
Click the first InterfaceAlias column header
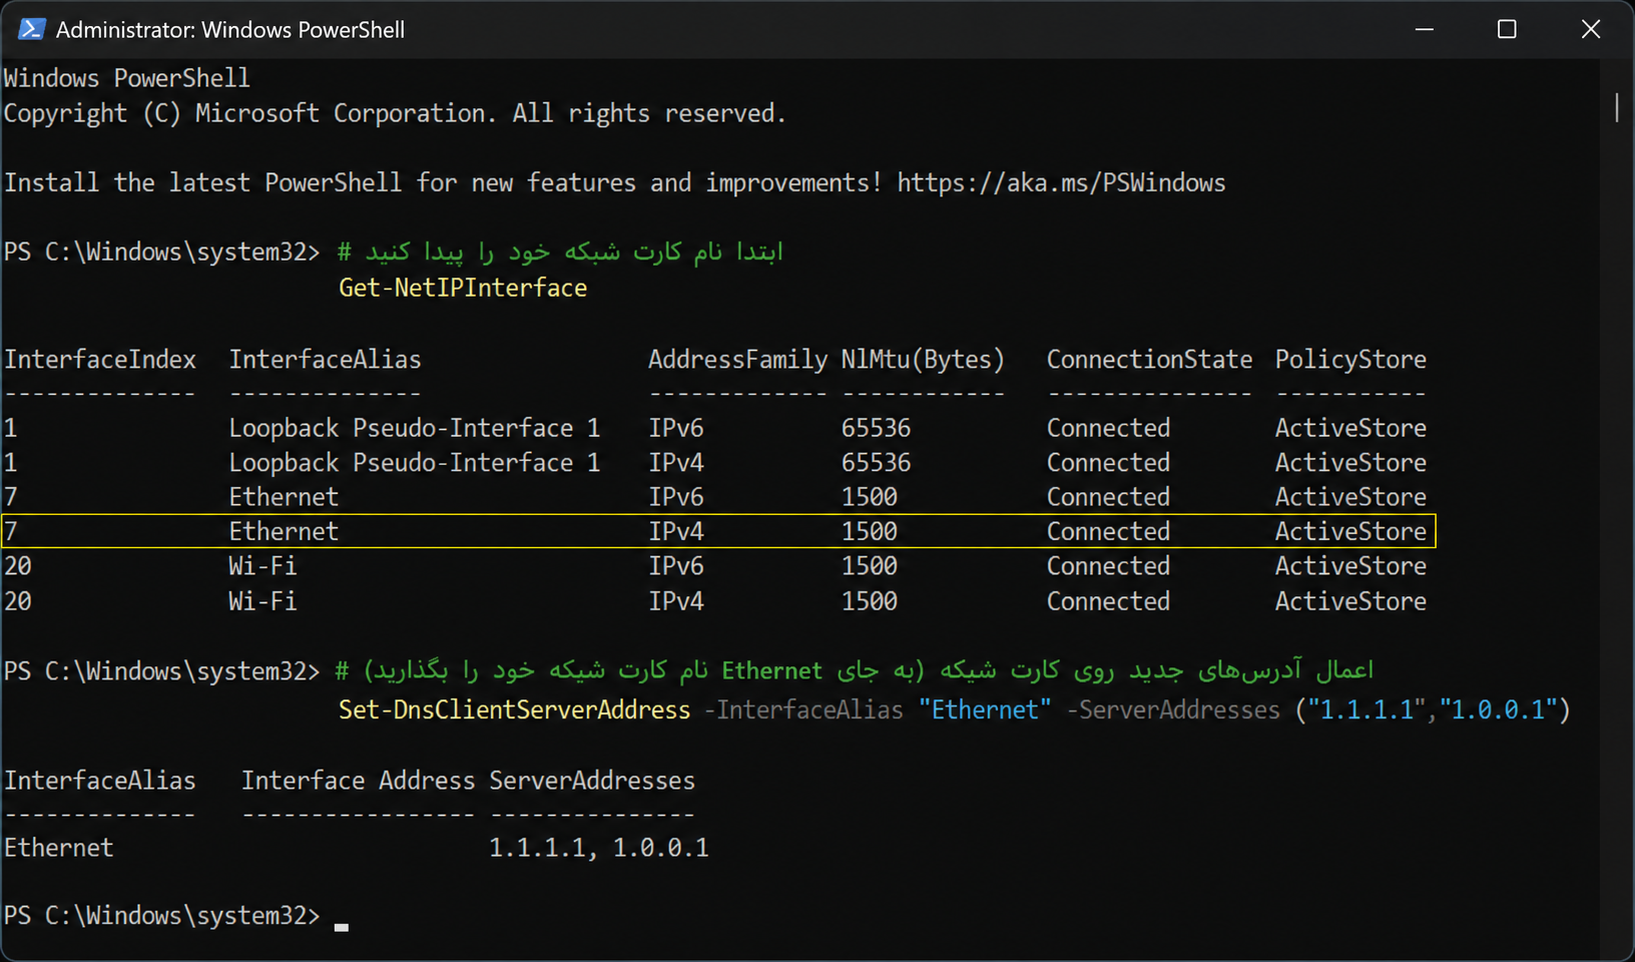(325, 359)
